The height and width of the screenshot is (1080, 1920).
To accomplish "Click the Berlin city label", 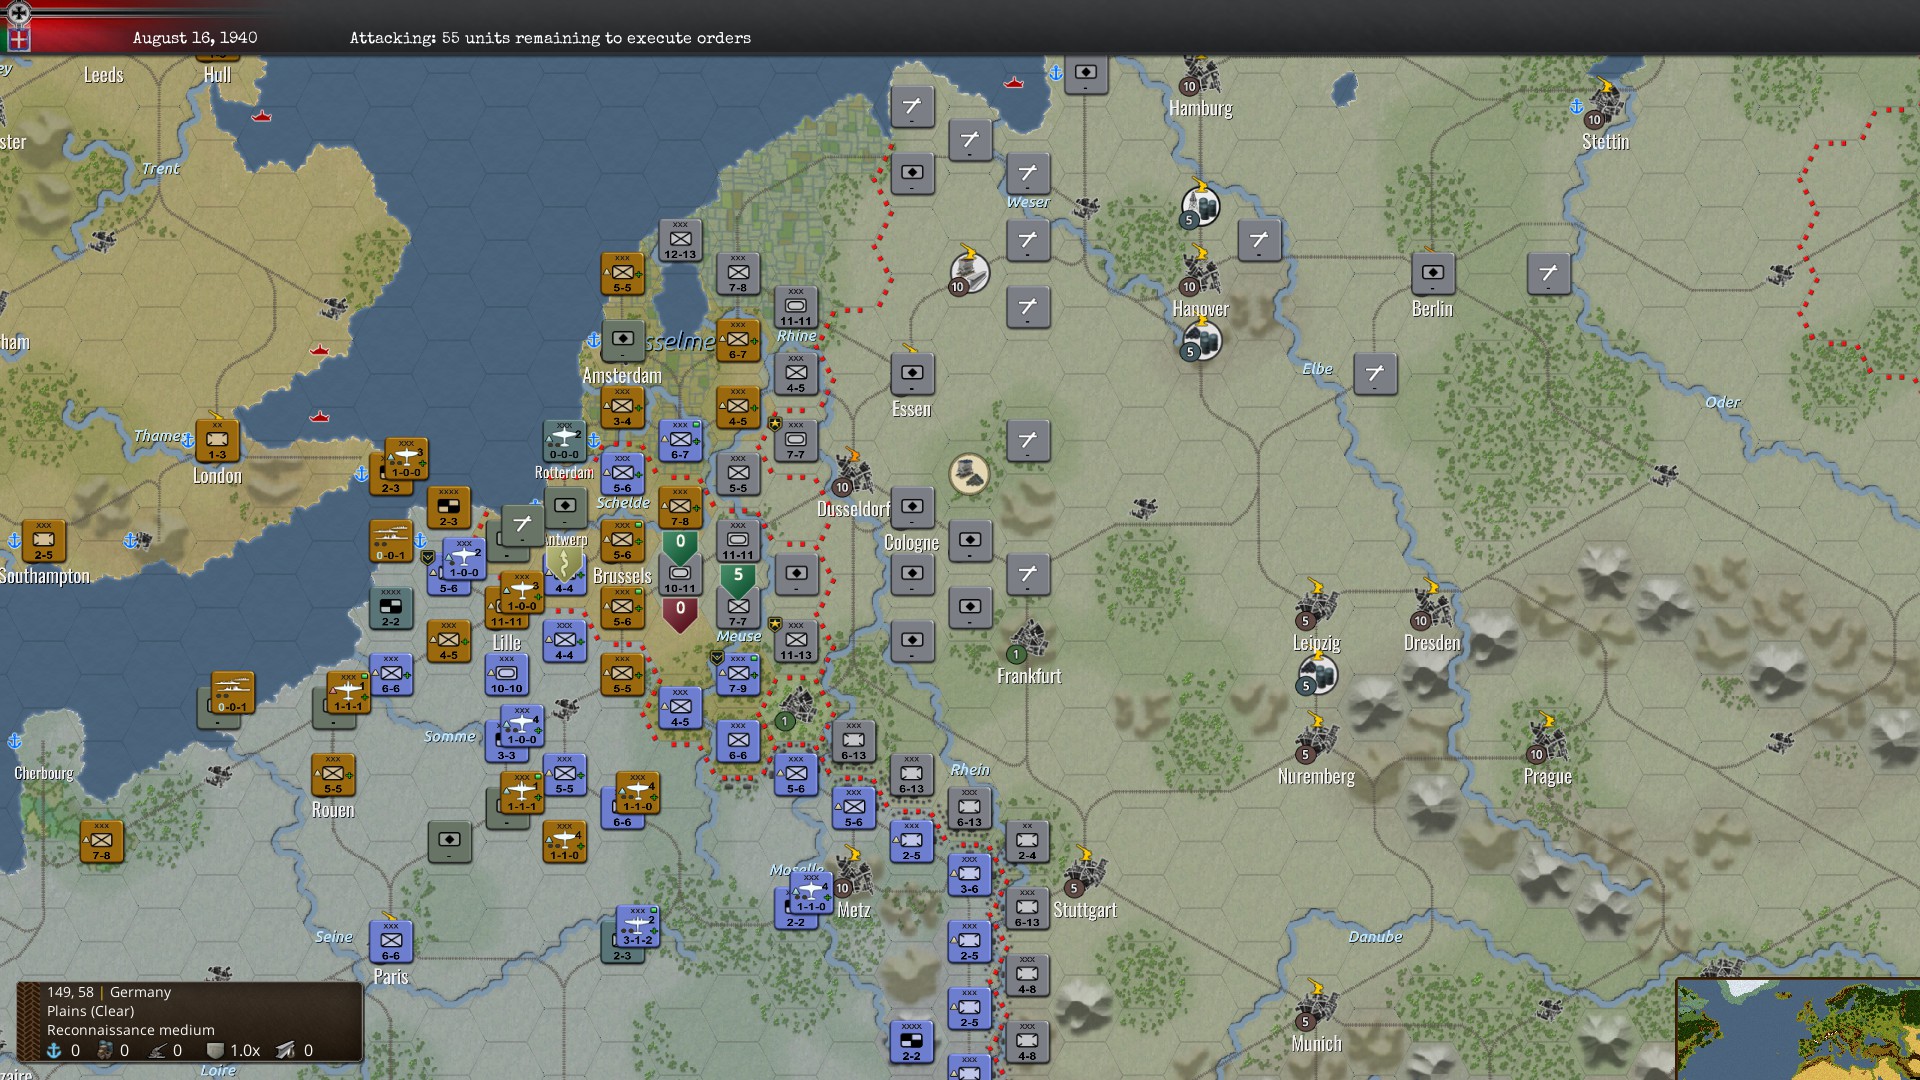I will (1432, 309).
